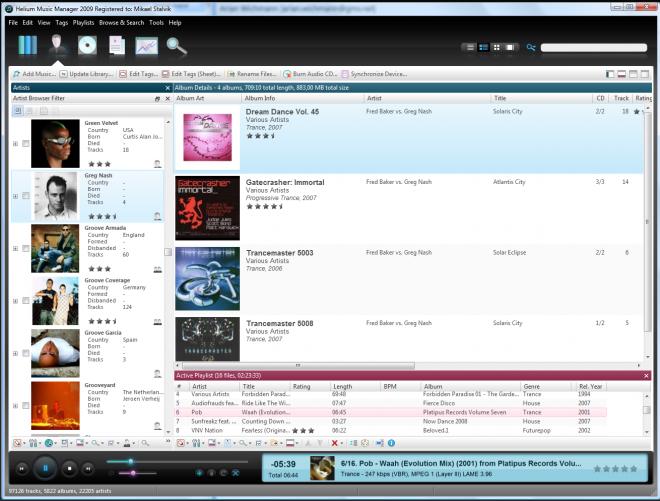The width and height of the screenshot is (660, 501).
Task: Switch to list view mode icon
Action: (x=470, y=47)
